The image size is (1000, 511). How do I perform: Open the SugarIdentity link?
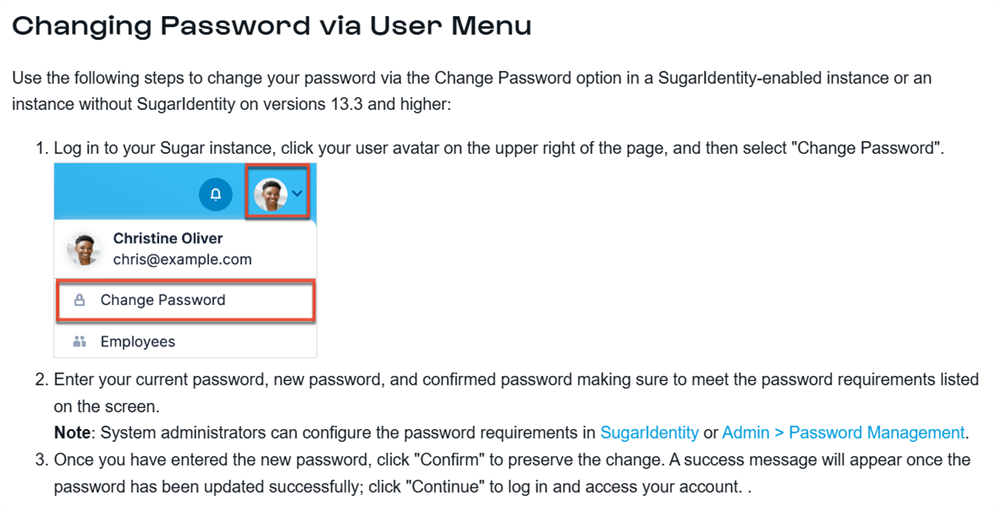(x=649, y=433)
